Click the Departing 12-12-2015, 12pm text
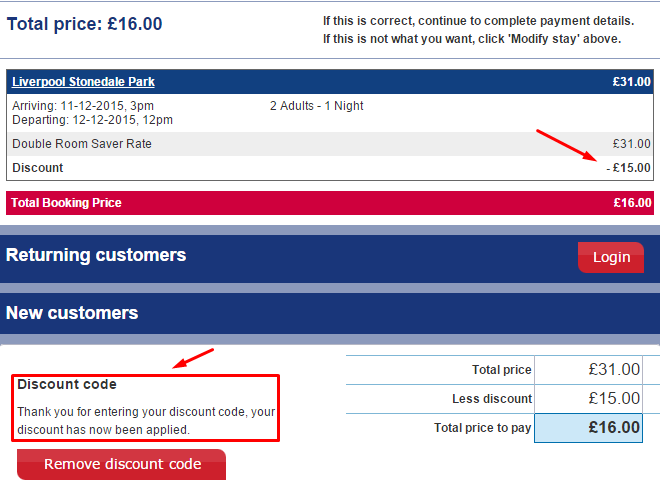The height and width of the screenshot is (482, 660). tap(92, 120)
